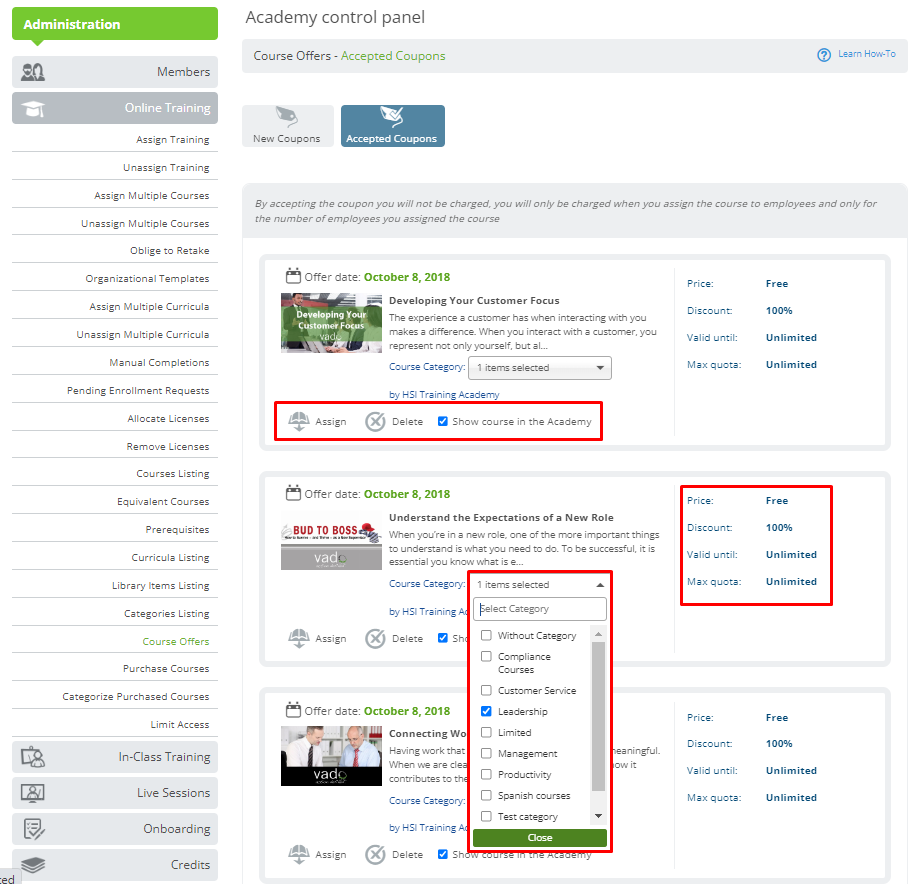This screenshot has height=884, width=911.
Task: Click the category list scrollbar thumb
Action: pos(598,716)
